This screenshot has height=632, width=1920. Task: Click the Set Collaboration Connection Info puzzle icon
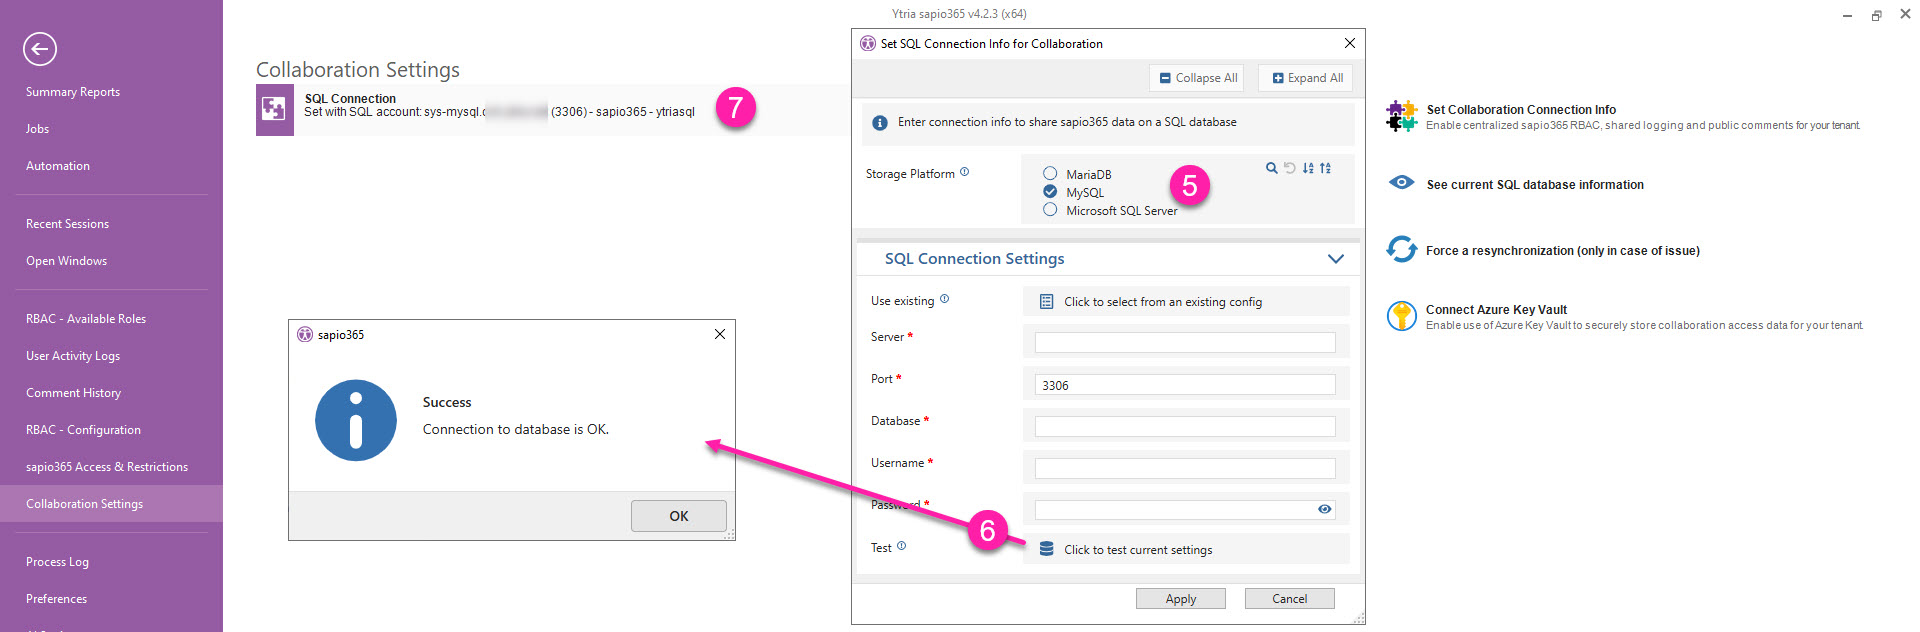1402,116
